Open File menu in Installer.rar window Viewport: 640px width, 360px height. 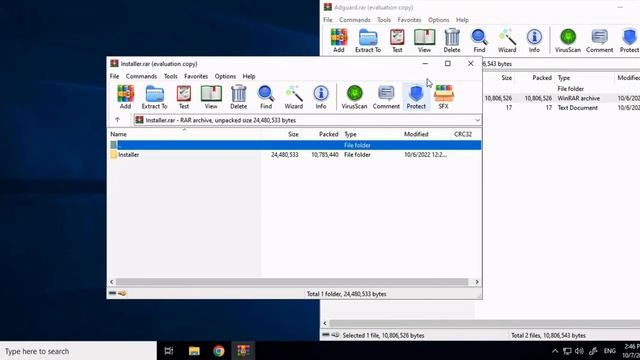(114, 76)
